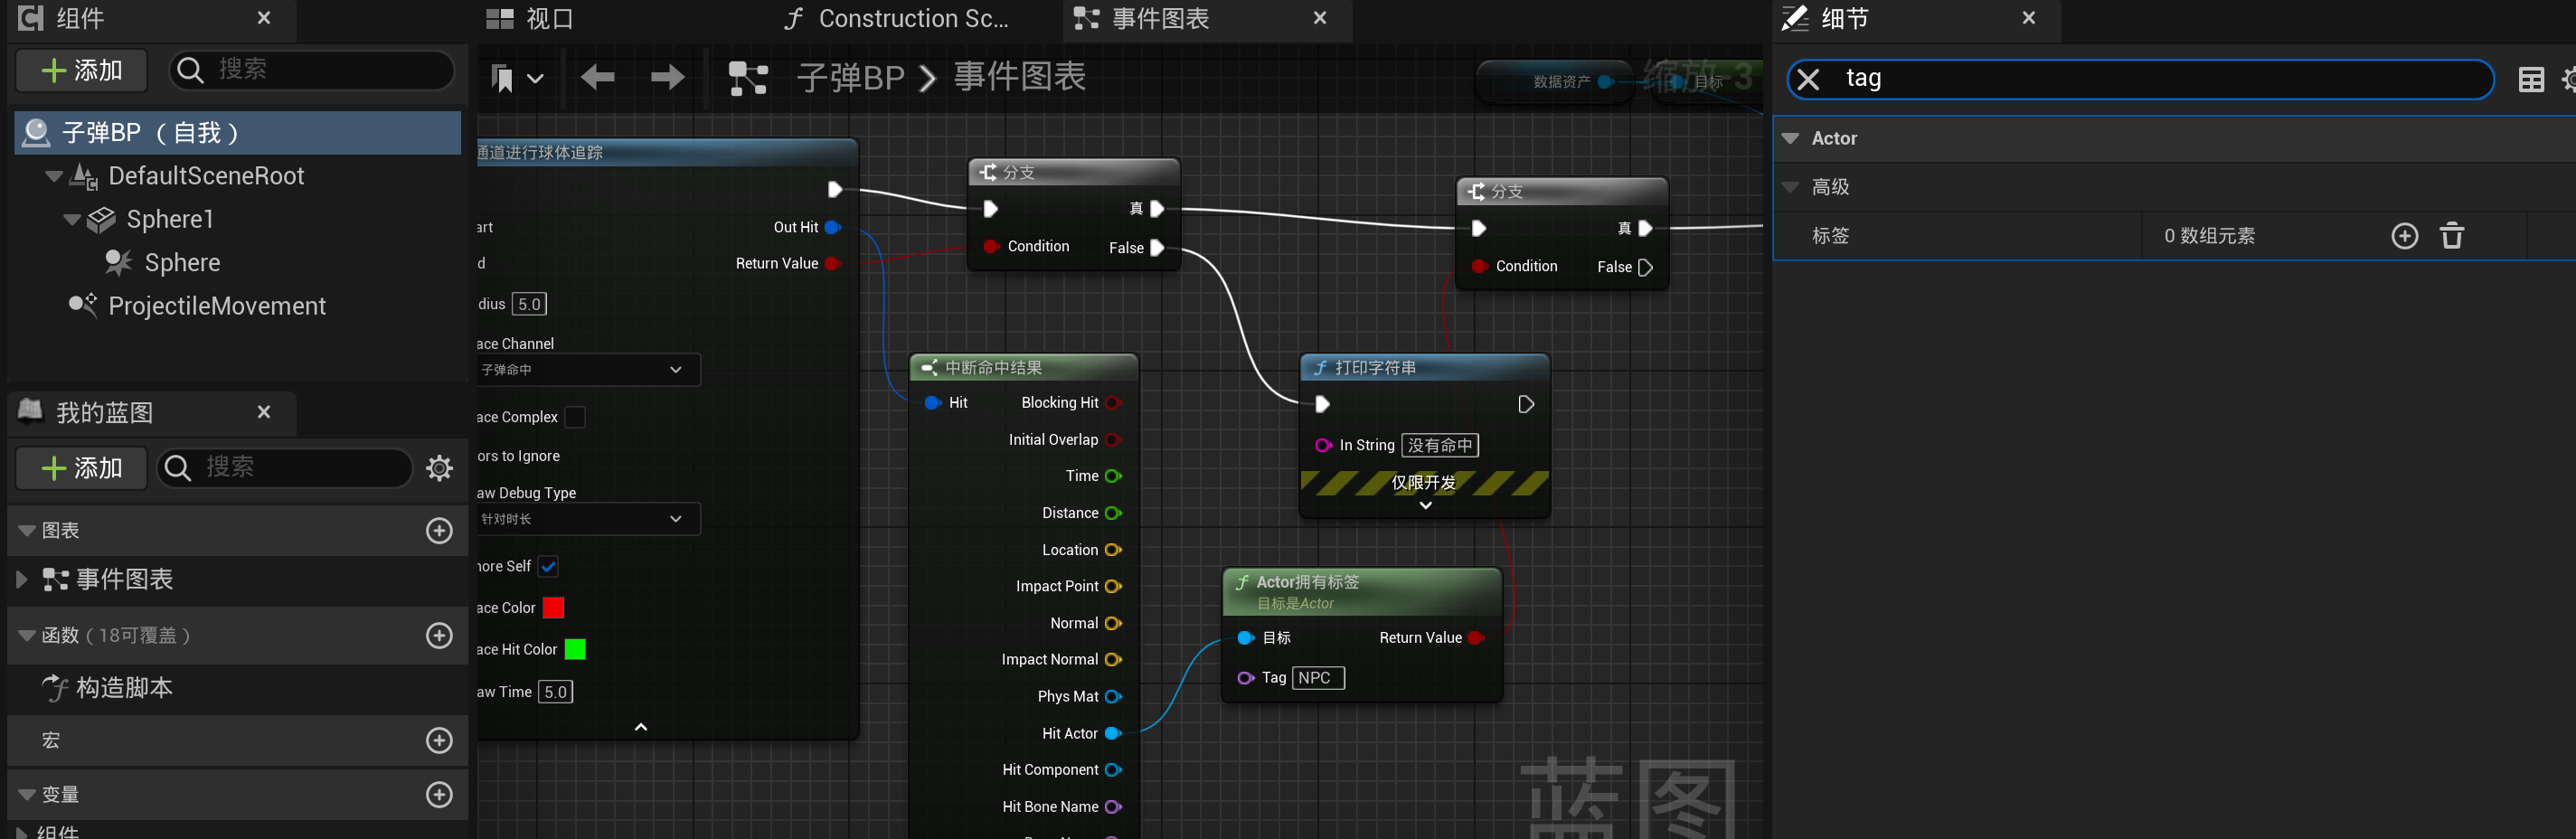This screenshot has width=2576, height=839.
Task: Click the Blocking Hit output pin
Action: pyautogui.click(x=1113, y=403)
